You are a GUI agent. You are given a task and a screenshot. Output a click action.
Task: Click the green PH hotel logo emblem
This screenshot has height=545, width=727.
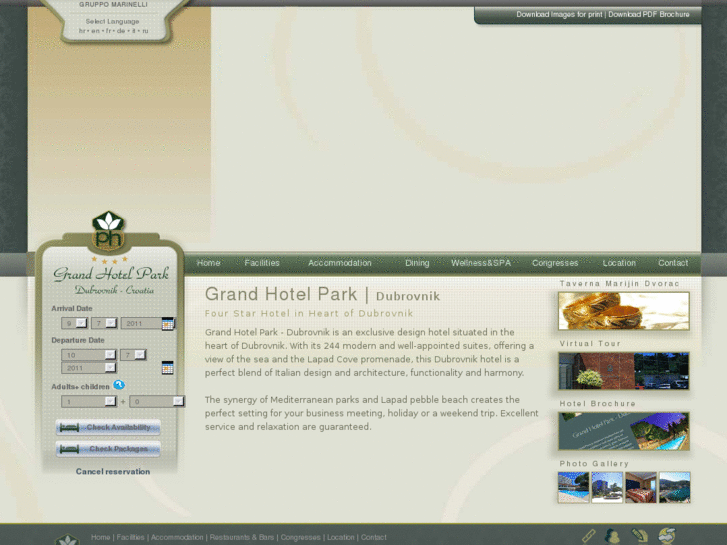click(x=108, y=231)
